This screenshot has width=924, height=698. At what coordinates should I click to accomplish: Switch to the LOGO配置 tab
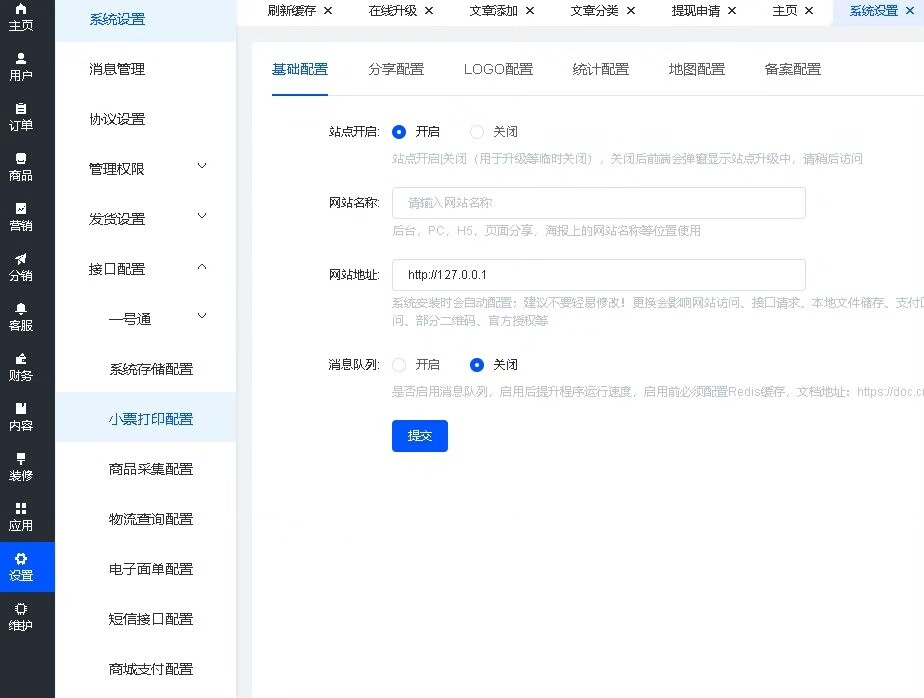click(498, 69)
